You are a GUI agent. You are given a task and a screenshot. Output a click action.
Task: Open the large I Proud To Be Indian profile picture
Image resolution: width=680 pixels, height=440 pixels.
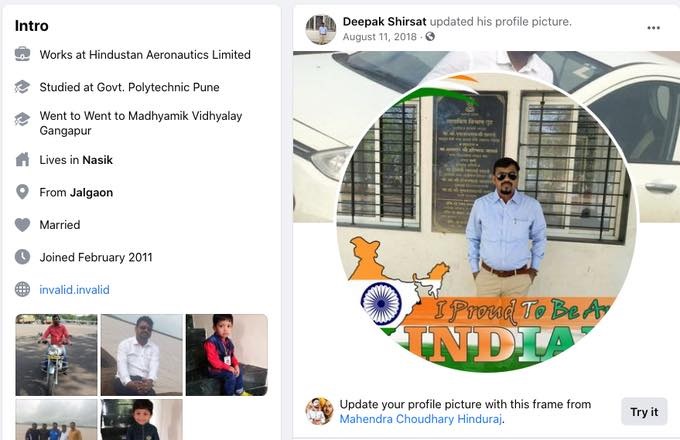(487, 222)
